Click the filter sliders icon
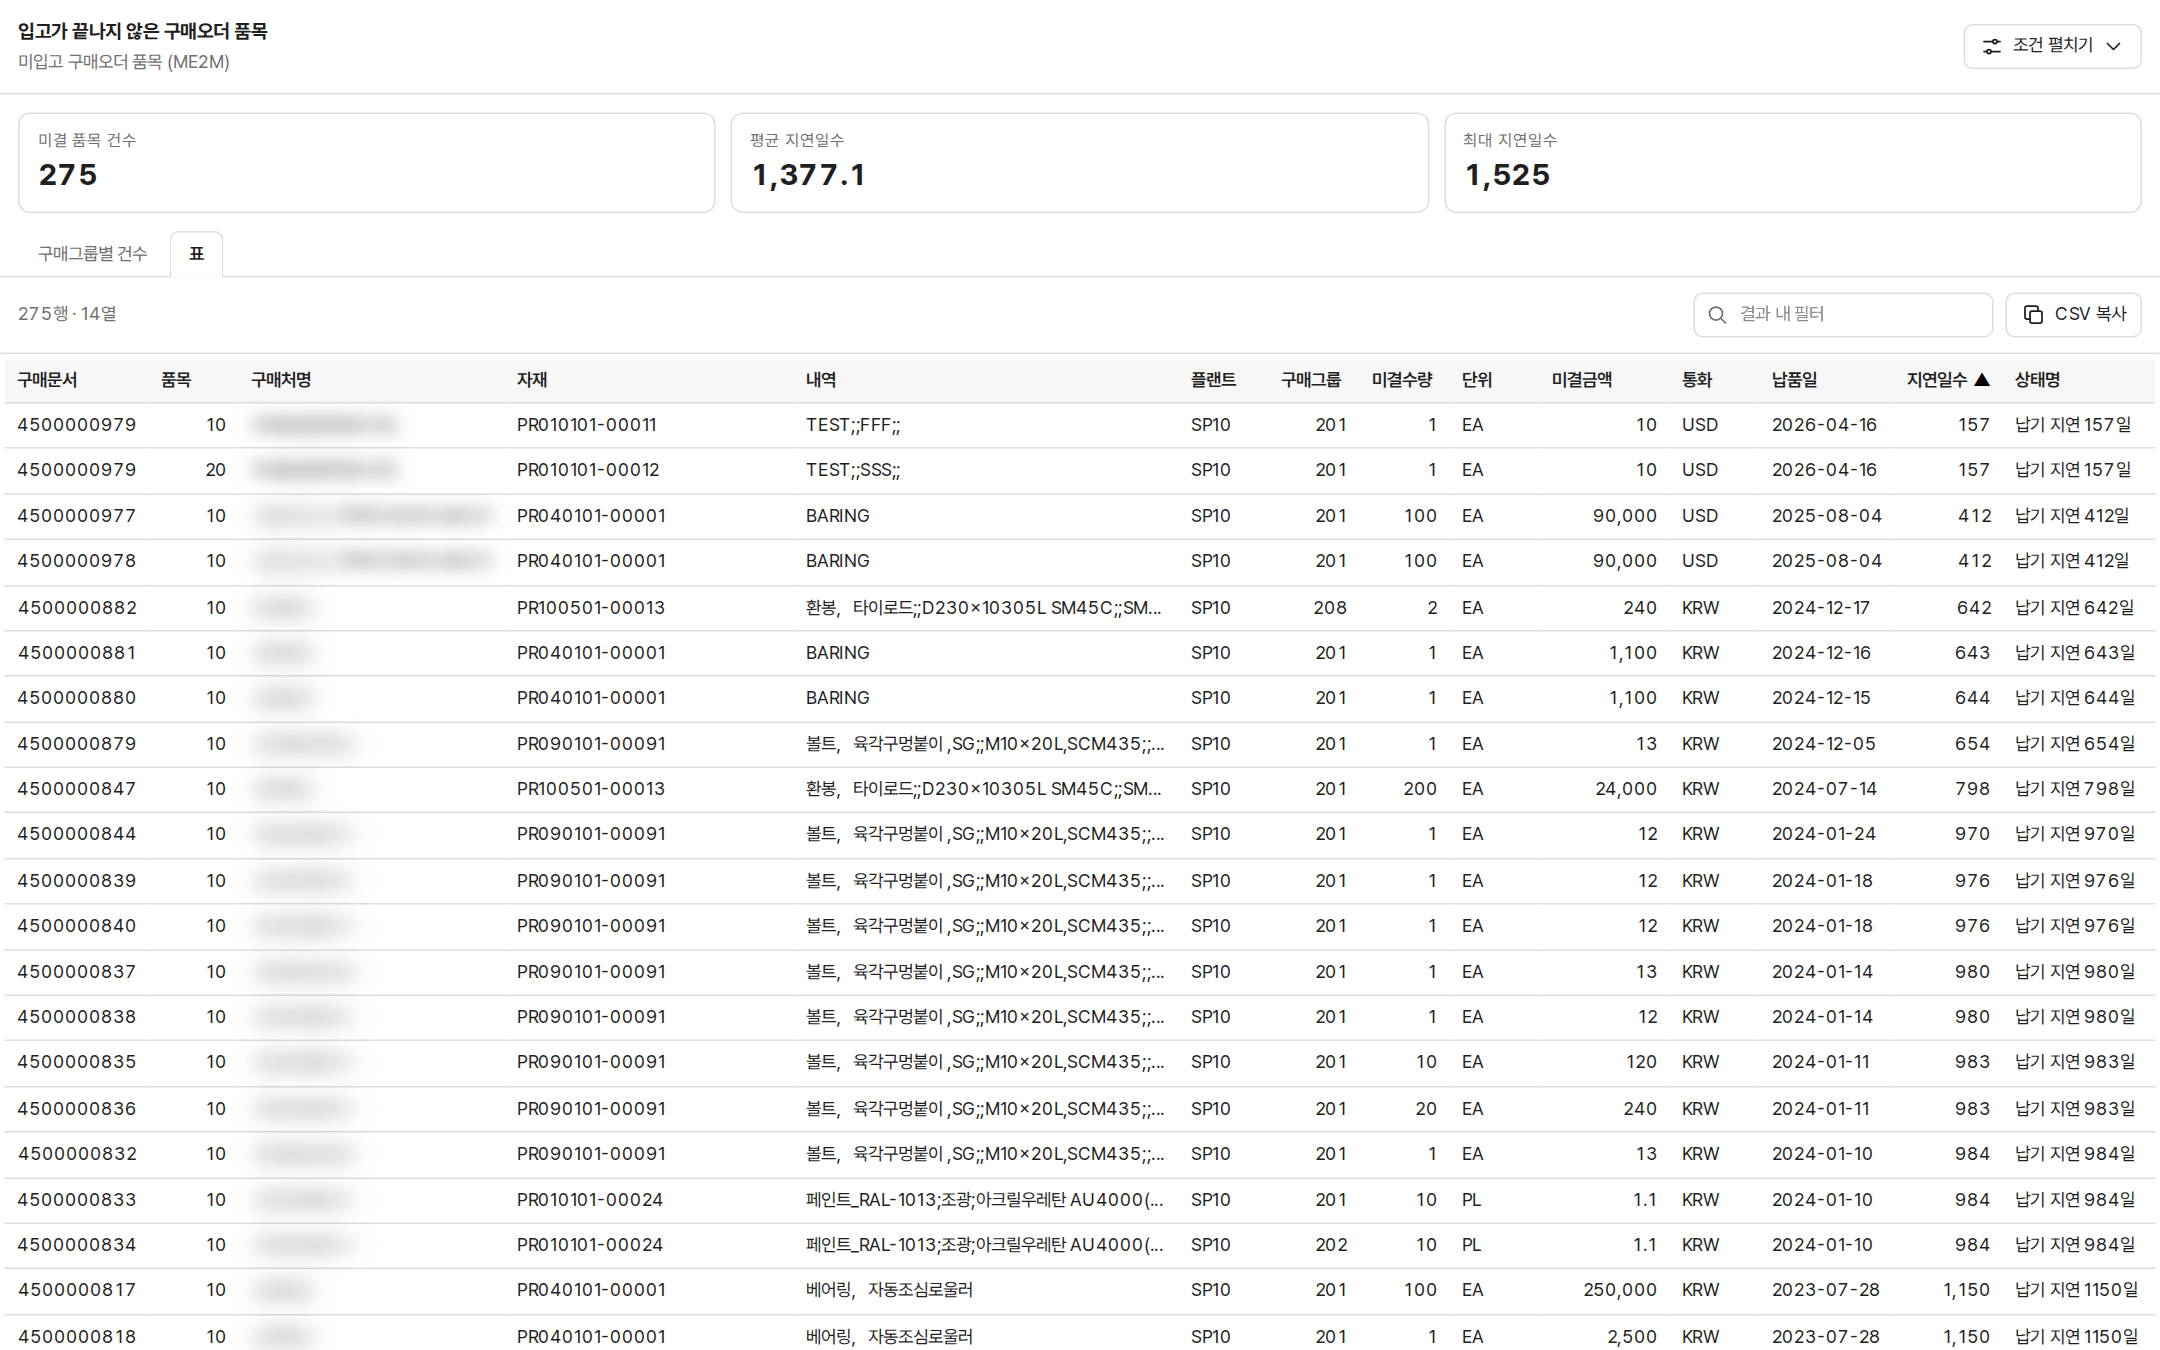2160x1350 pixels. (x=1992, y=46)
